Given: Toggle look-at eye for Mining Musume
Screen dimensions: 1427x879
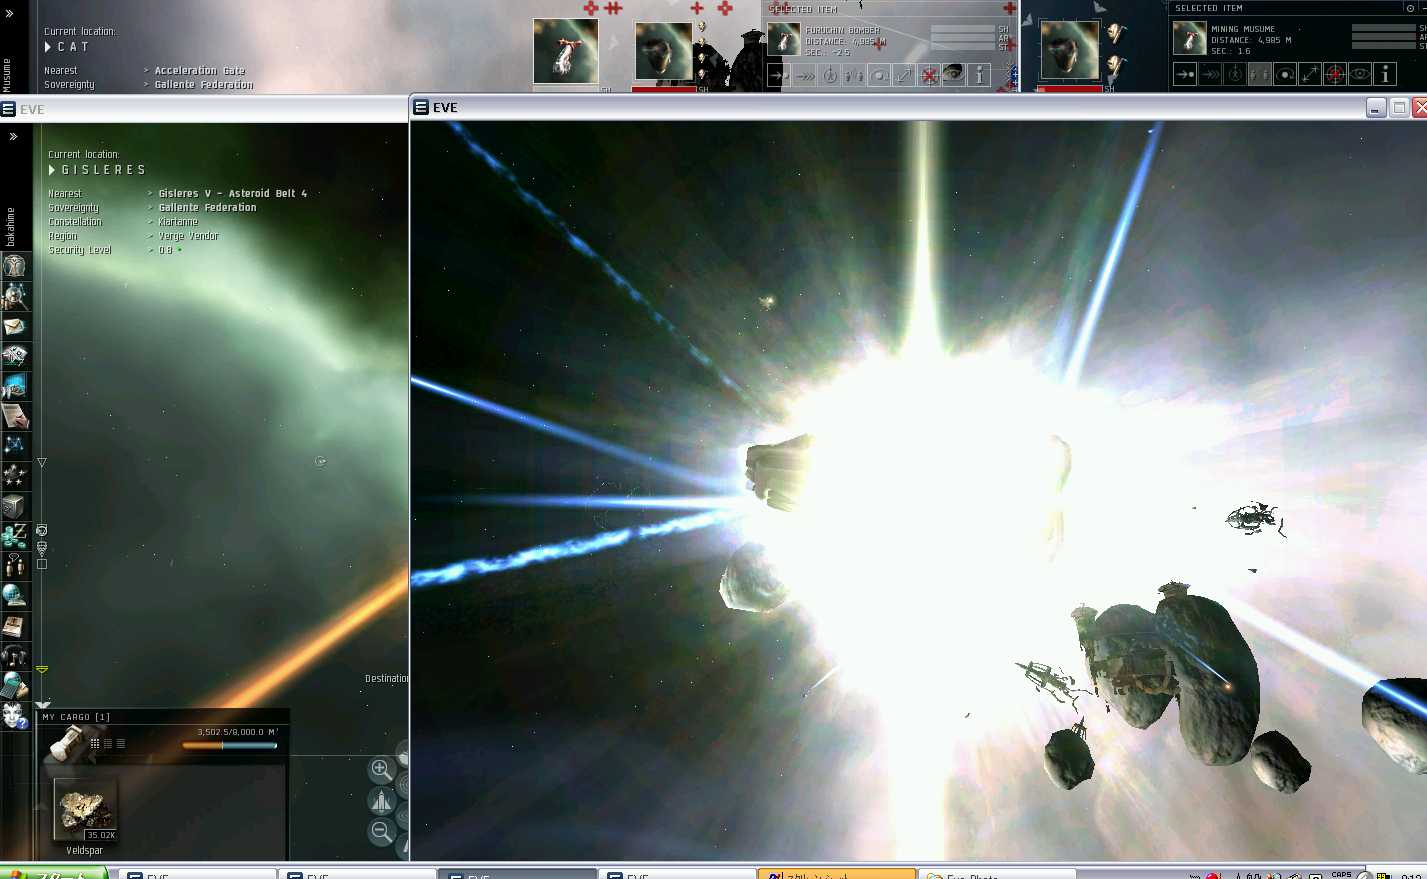Looking at the screenshot, I should pos(1360,74).
